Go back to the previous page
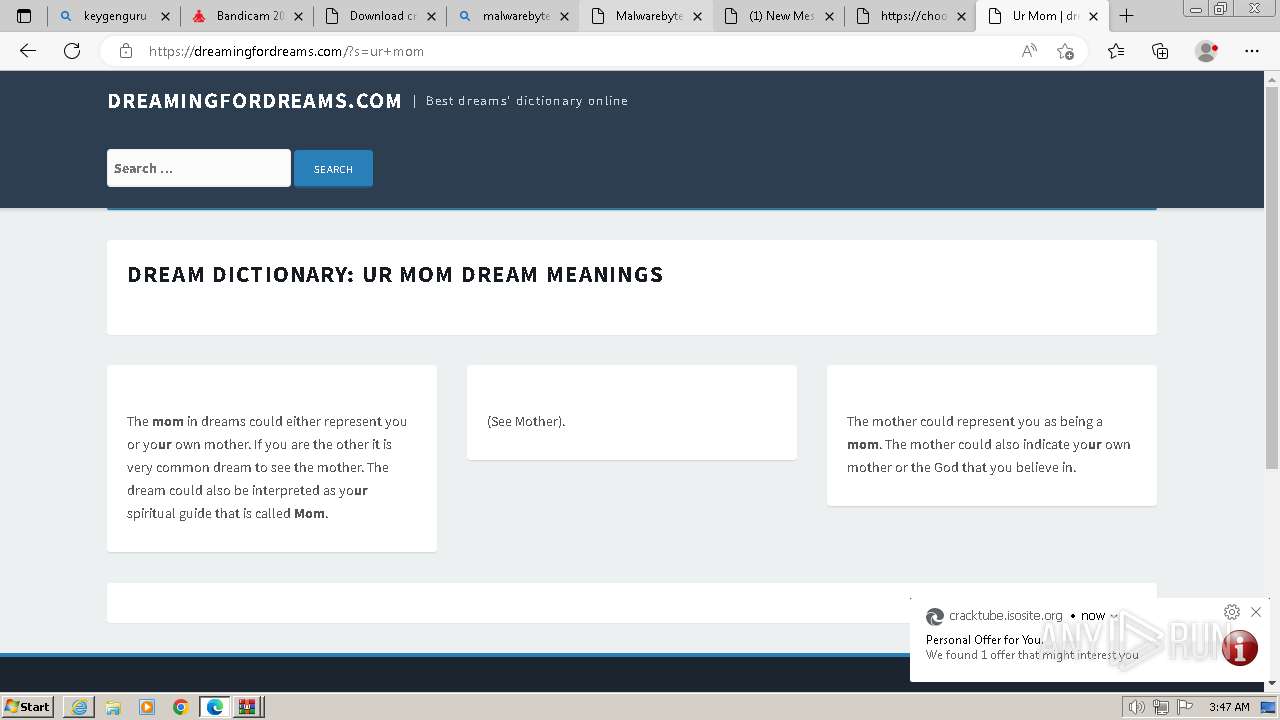 (28, 51)
